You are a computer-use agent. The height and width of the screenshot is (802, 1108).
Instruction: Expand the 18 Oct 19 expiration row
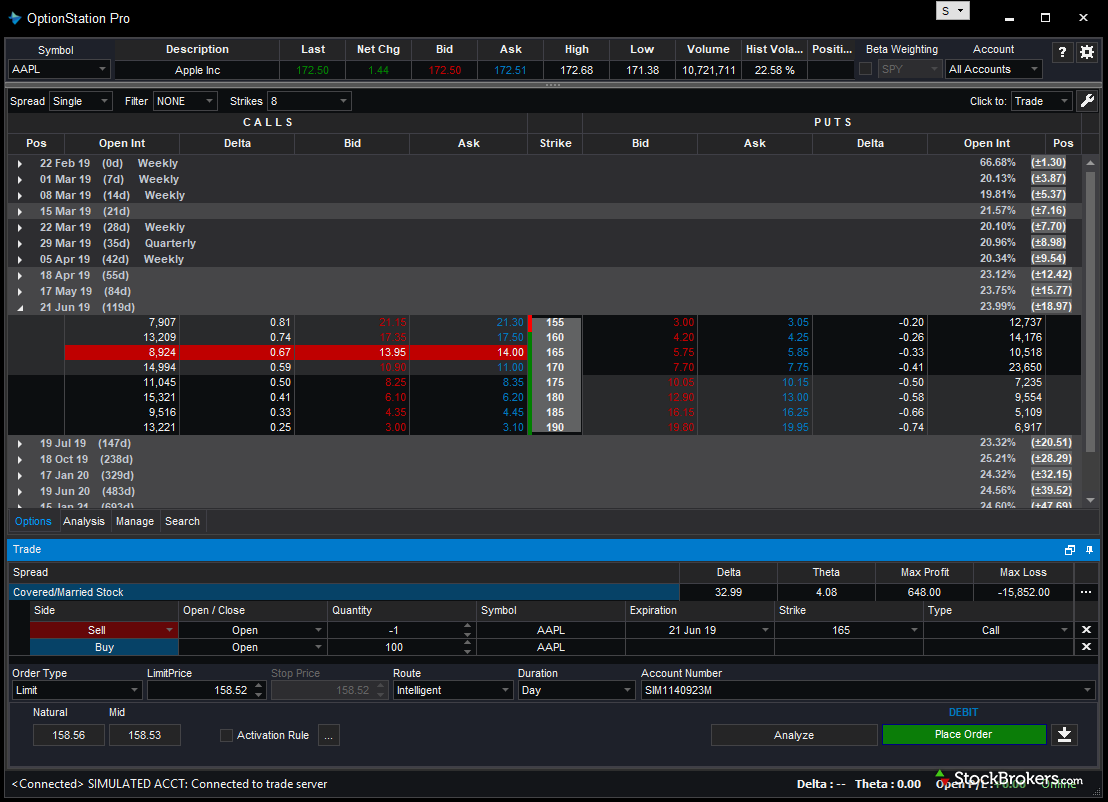(x=20, y=460)
